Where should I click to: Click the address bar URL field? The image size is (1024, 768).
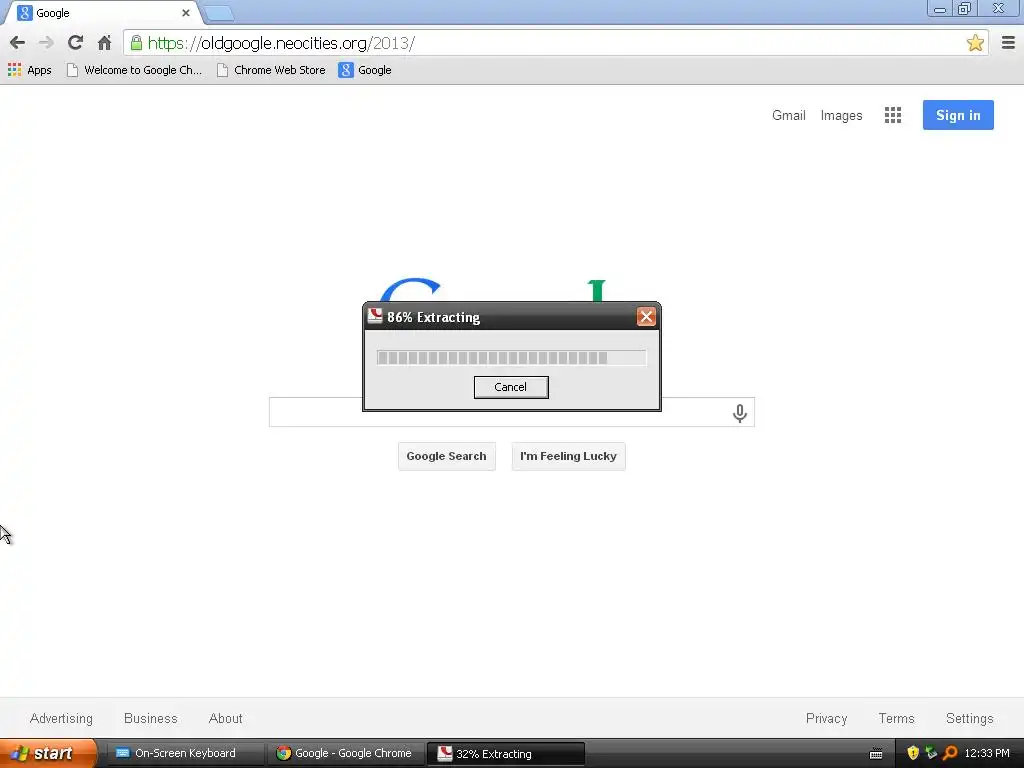click(x=555, y=43)
